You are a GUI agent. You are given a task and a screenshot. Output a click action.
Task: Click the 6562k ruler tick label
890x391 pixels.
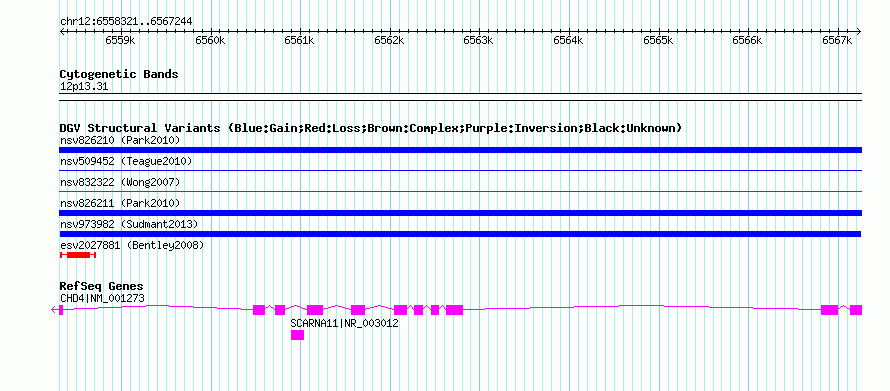(389, 40)
